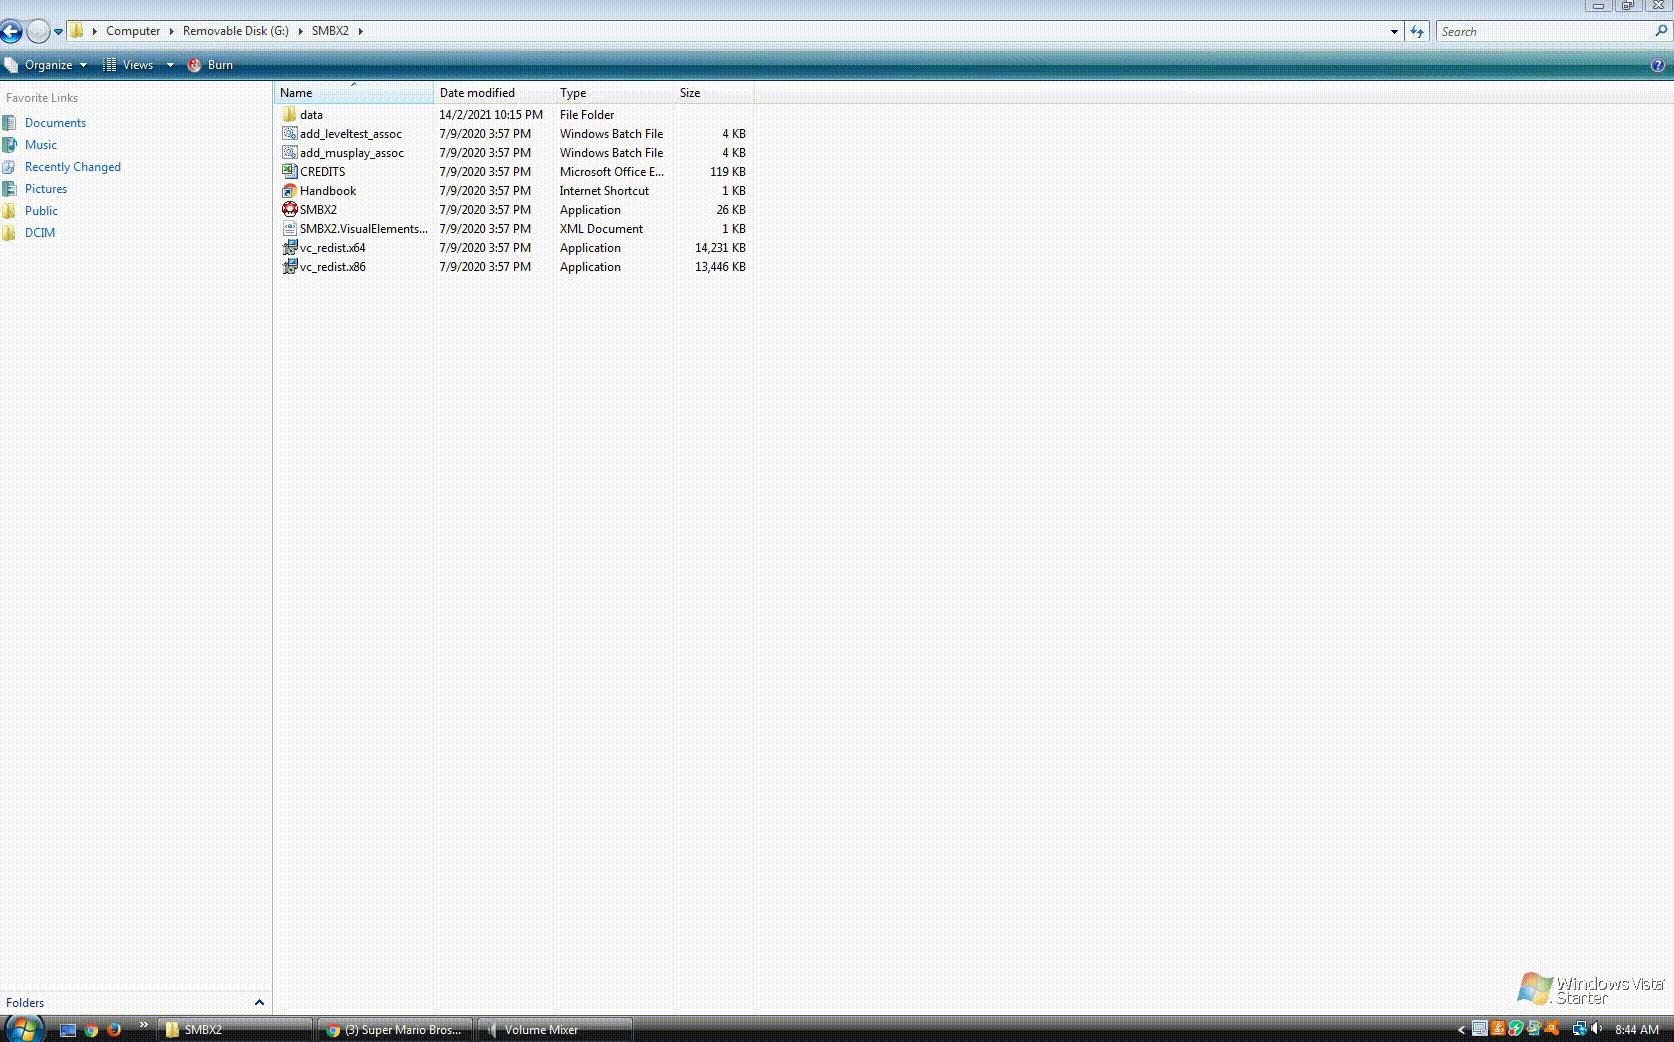The width and height of the screenshot is (1674, 1042).
Task: Click inside the Search field
Action: (x=1545, y=32)
